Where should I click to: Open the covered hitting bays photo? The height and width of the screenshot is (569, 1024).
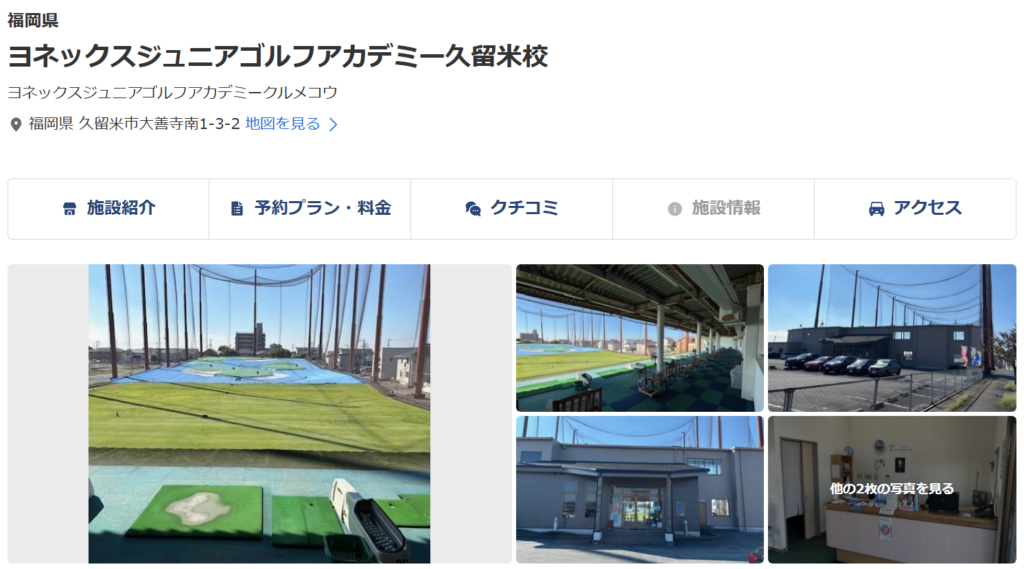click(x=640, y=338)
